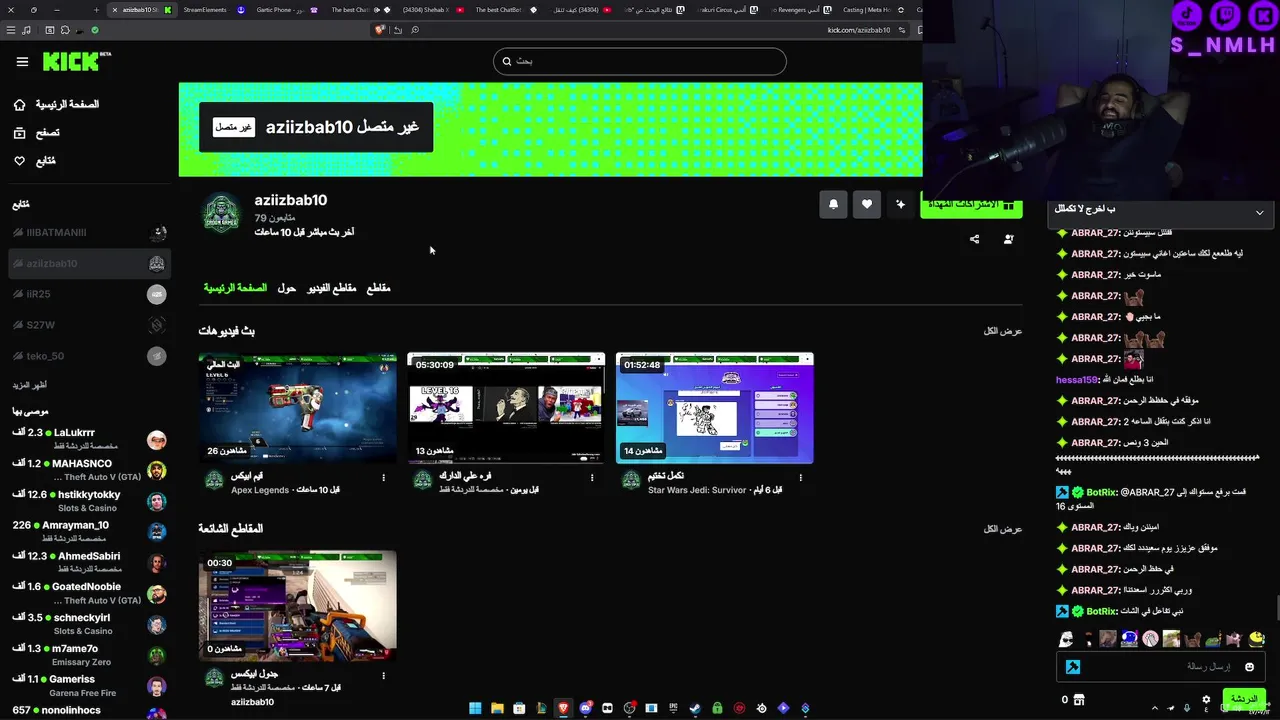Open the متابع following heart in sidebar

19,161
